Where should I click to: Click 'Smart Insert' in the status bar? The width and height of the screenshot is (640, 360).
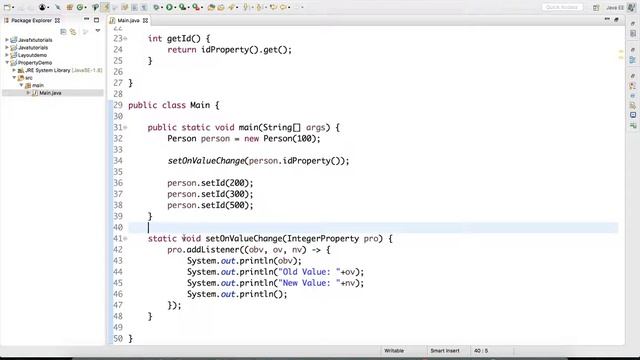point(445,351)
